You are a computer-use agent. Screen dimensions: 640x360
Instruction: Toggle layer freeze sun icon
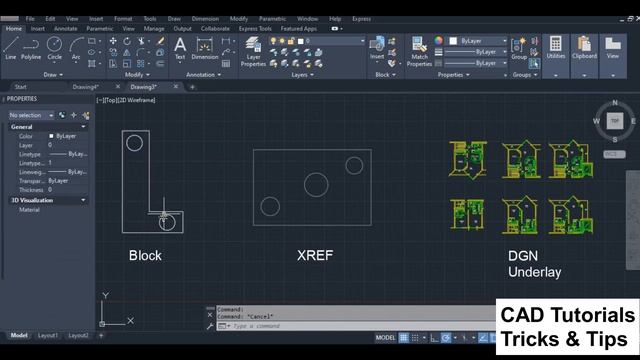tap(282, 41)
